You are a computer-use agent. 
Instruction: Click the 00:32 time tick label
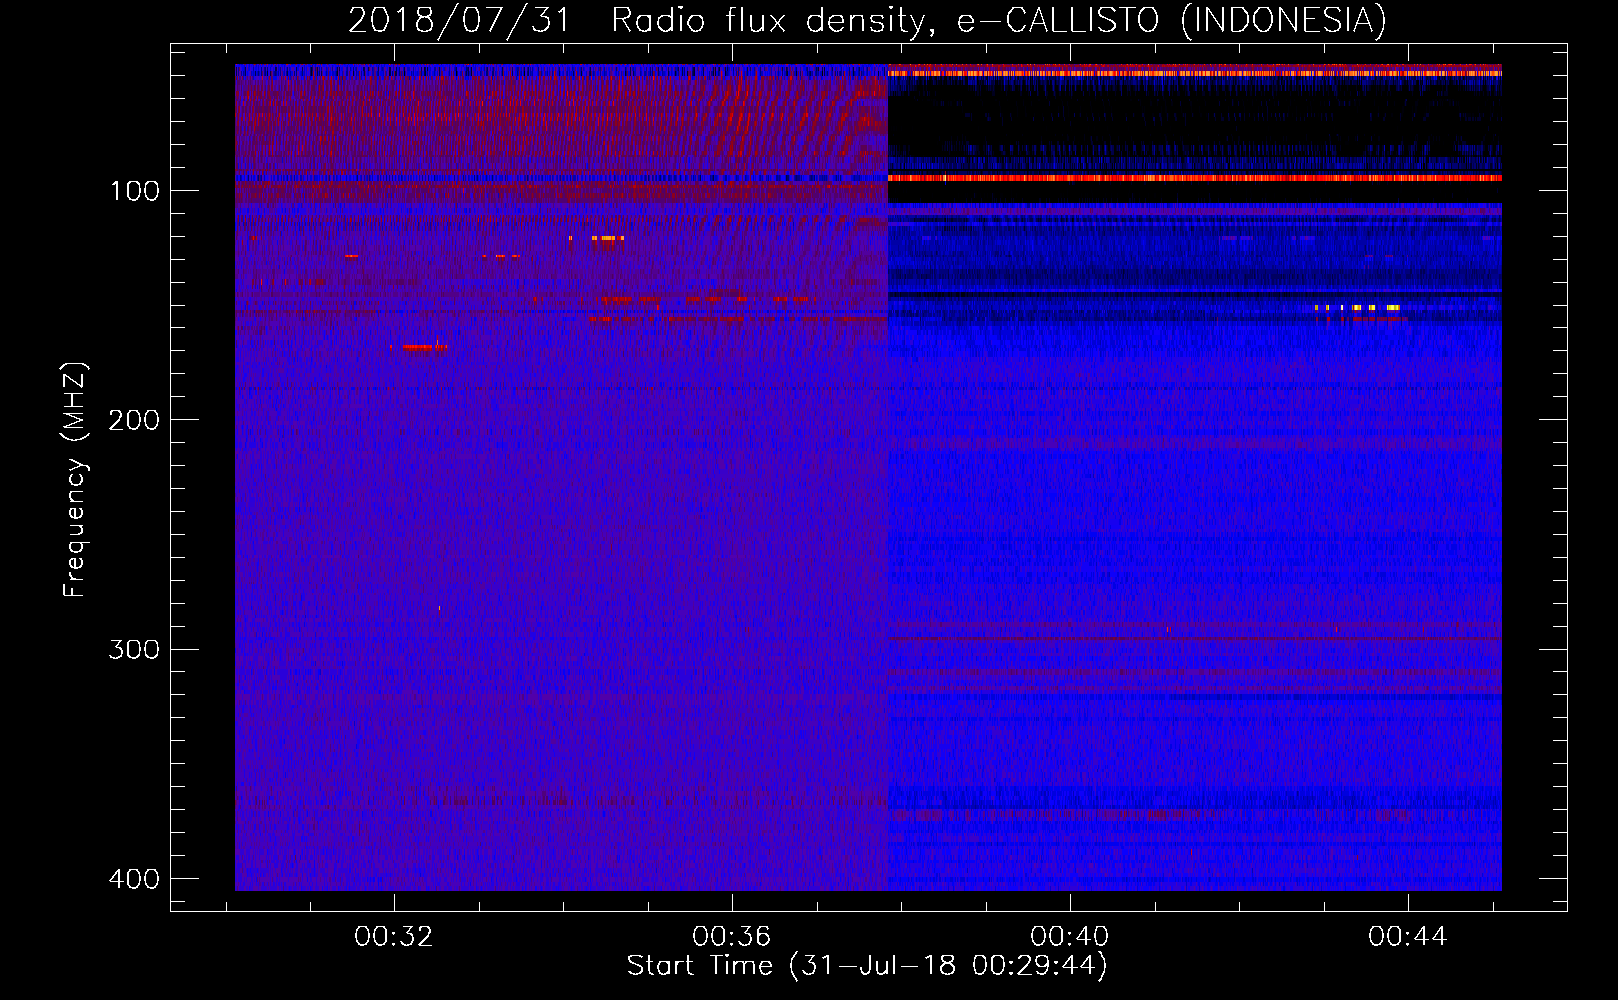[394, 936]
